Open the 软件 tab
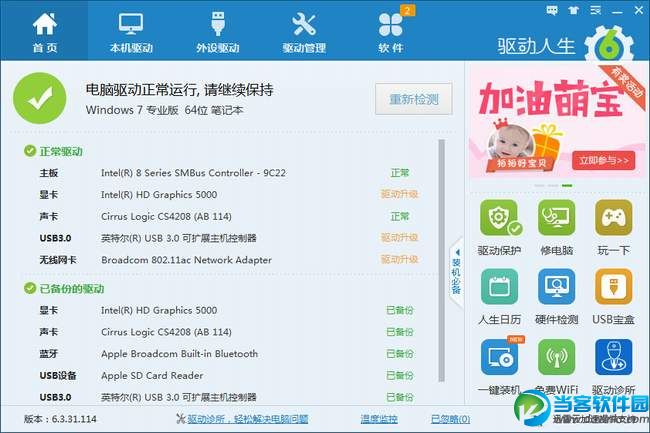Viewport: 650px width, 433px height. pos(390,32)
